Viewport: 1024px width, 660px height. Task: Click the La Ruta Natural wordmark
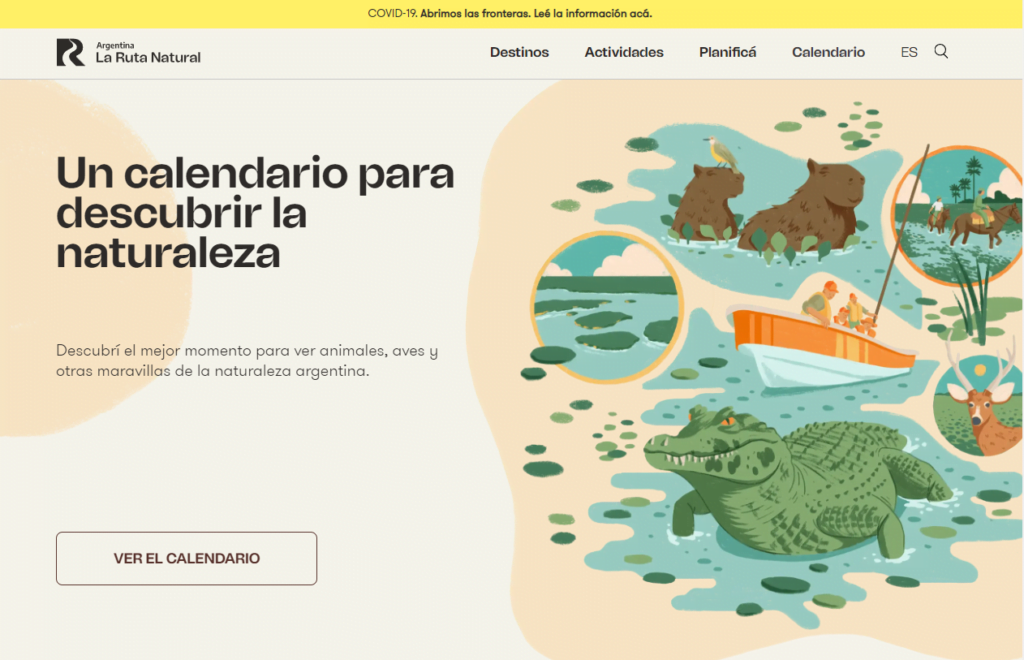pyautogui.click(x=148, y=53)
